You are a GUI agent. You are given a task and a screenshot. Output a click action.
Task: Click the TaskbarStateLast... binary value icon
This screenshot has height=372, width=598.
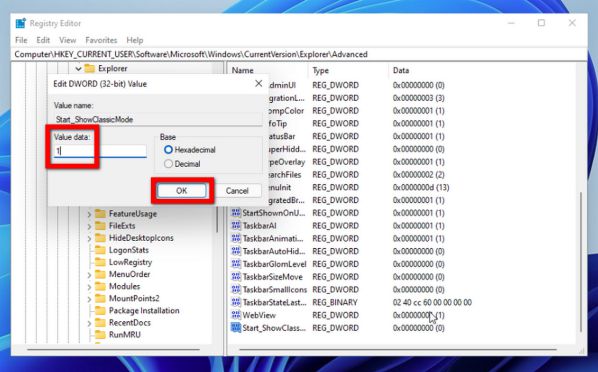[x=236, y=302]
